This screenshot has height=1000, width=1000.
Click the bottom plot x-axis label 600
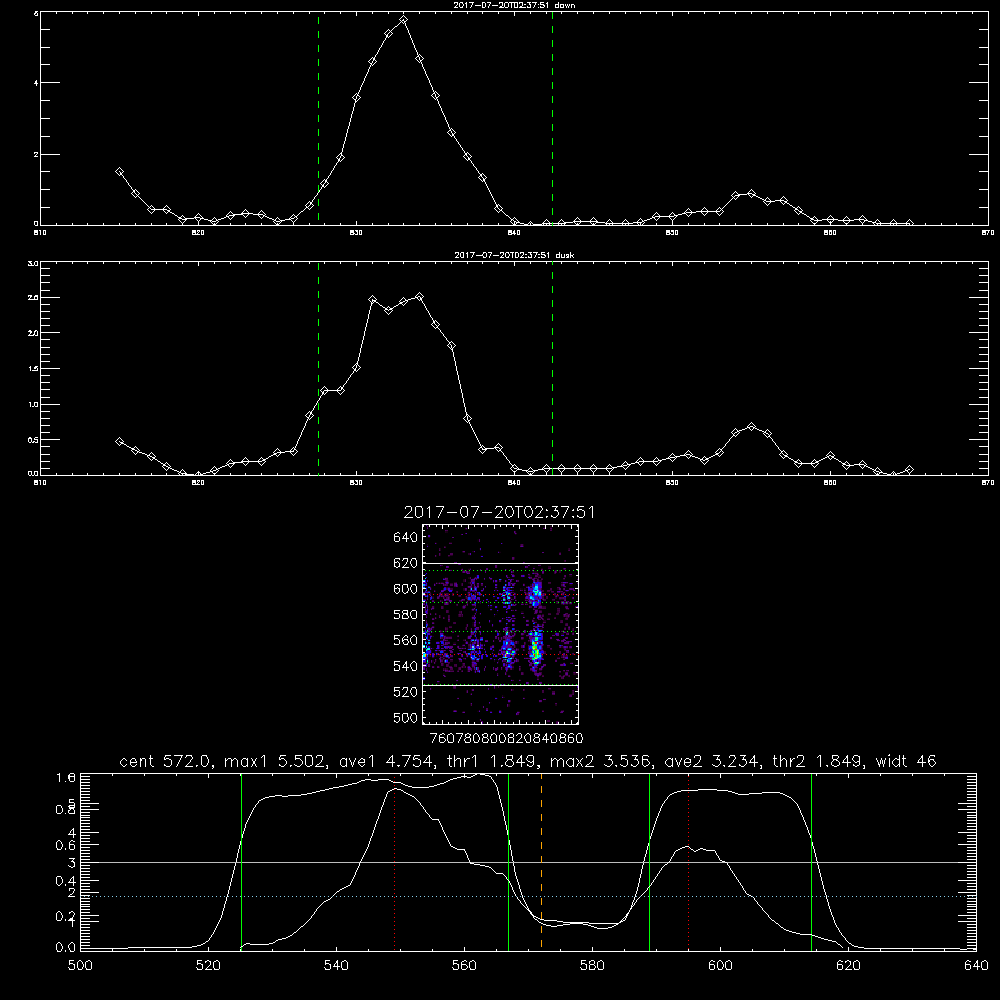tap(720, 966)
